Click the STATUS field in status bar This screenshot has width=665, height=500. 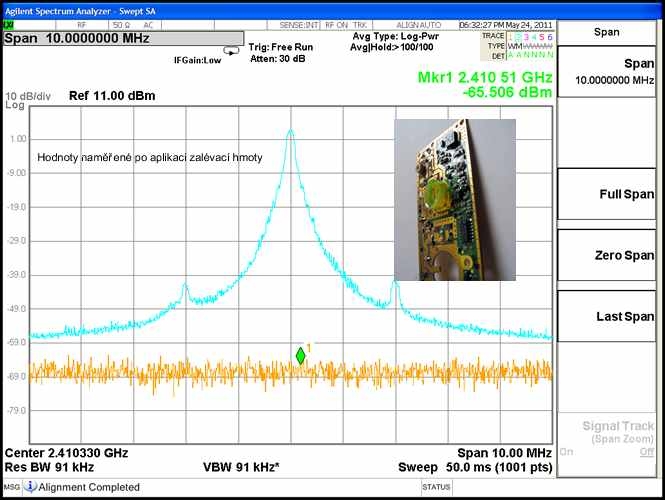436,487
